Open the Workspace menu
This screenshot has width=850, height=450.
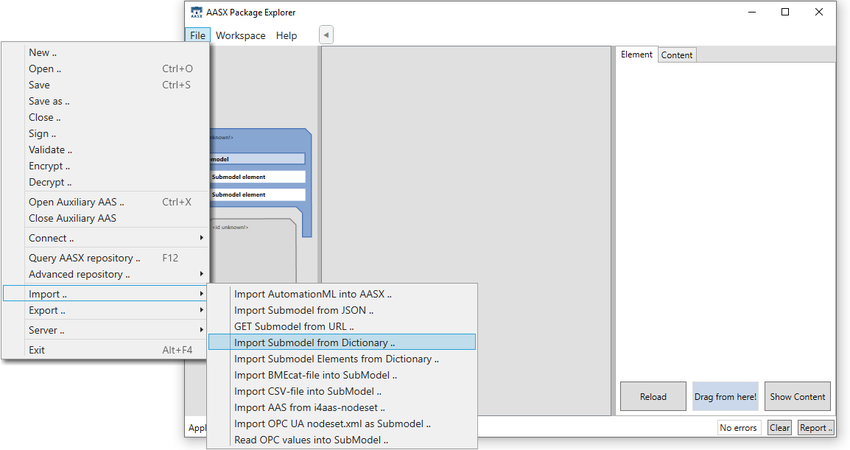click(240, 35)
